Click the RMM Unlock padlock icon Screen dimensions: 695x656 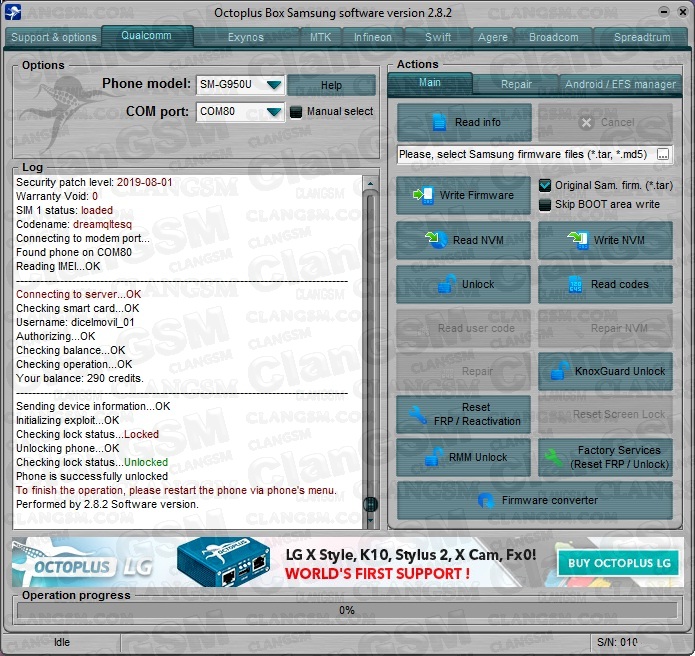tap(433, 457)
